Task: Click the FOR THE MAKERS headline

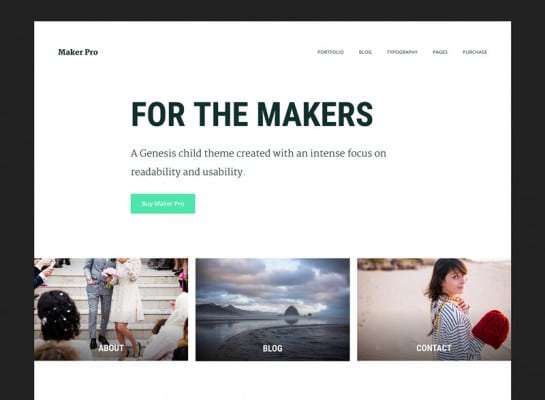Action: click(x=252, y=114)
